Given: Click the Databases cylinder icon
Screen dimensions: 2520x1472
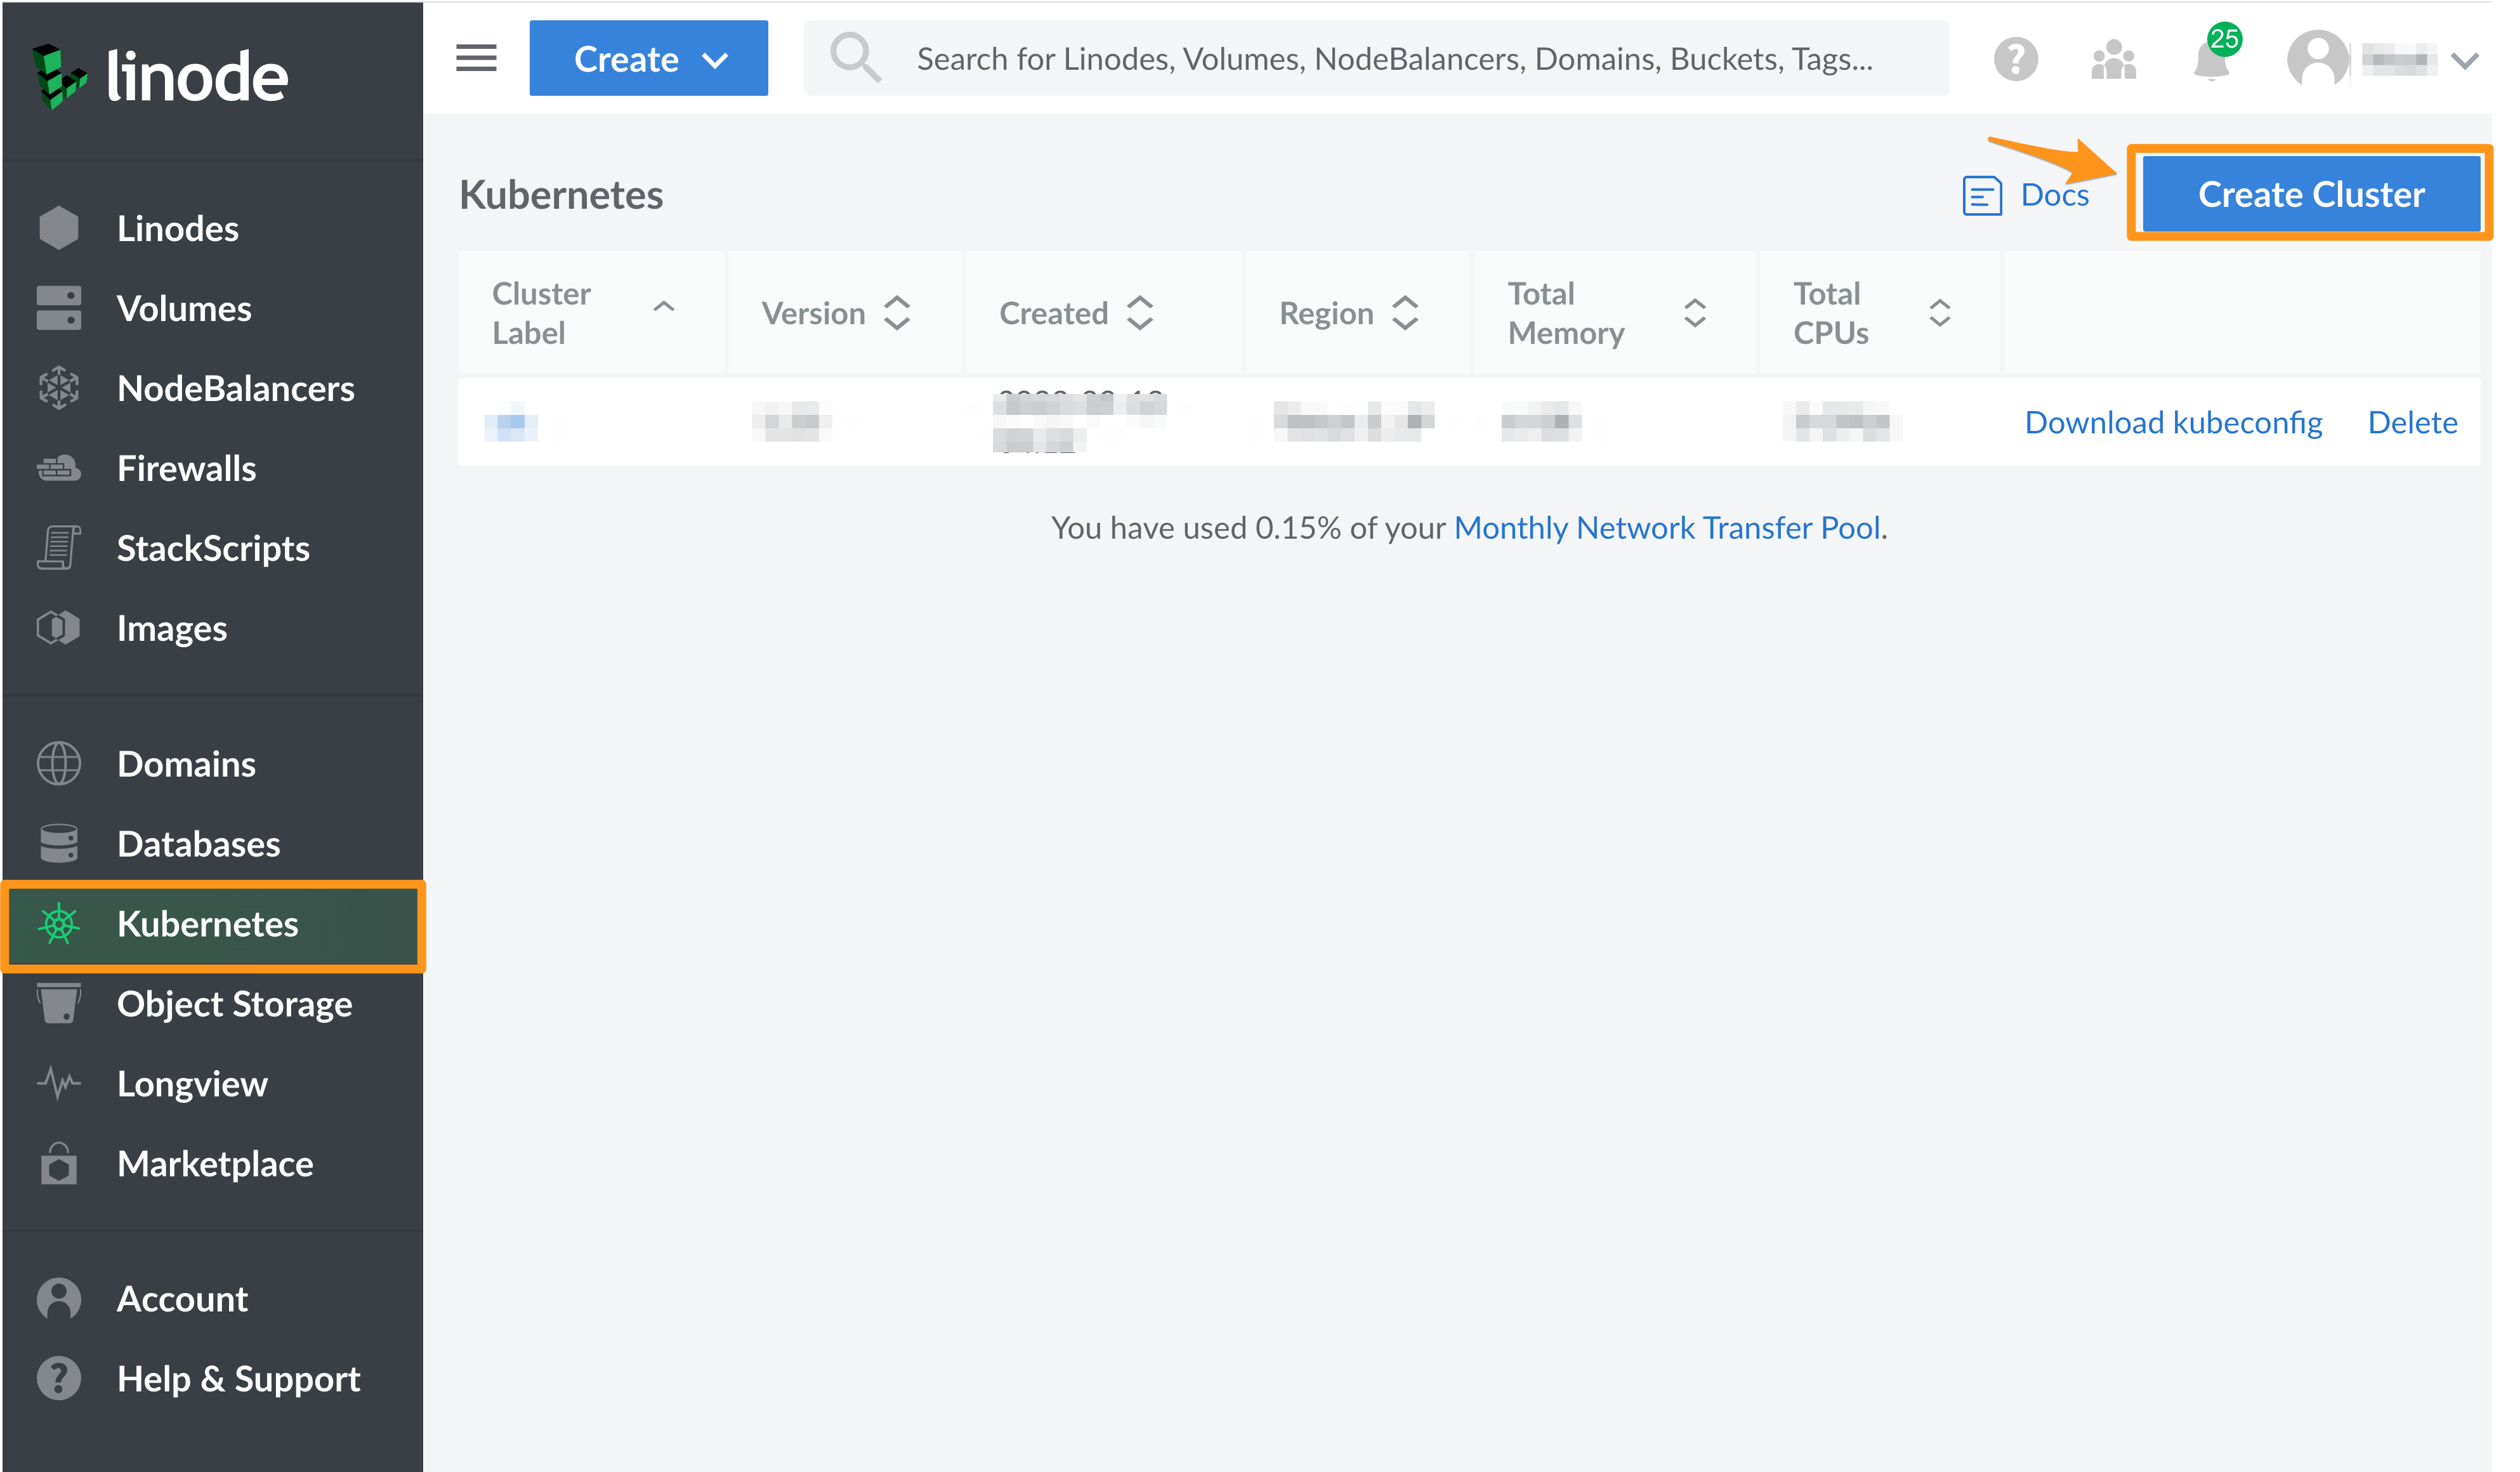Looking at the screenshot, I should (x=59, y=843).
